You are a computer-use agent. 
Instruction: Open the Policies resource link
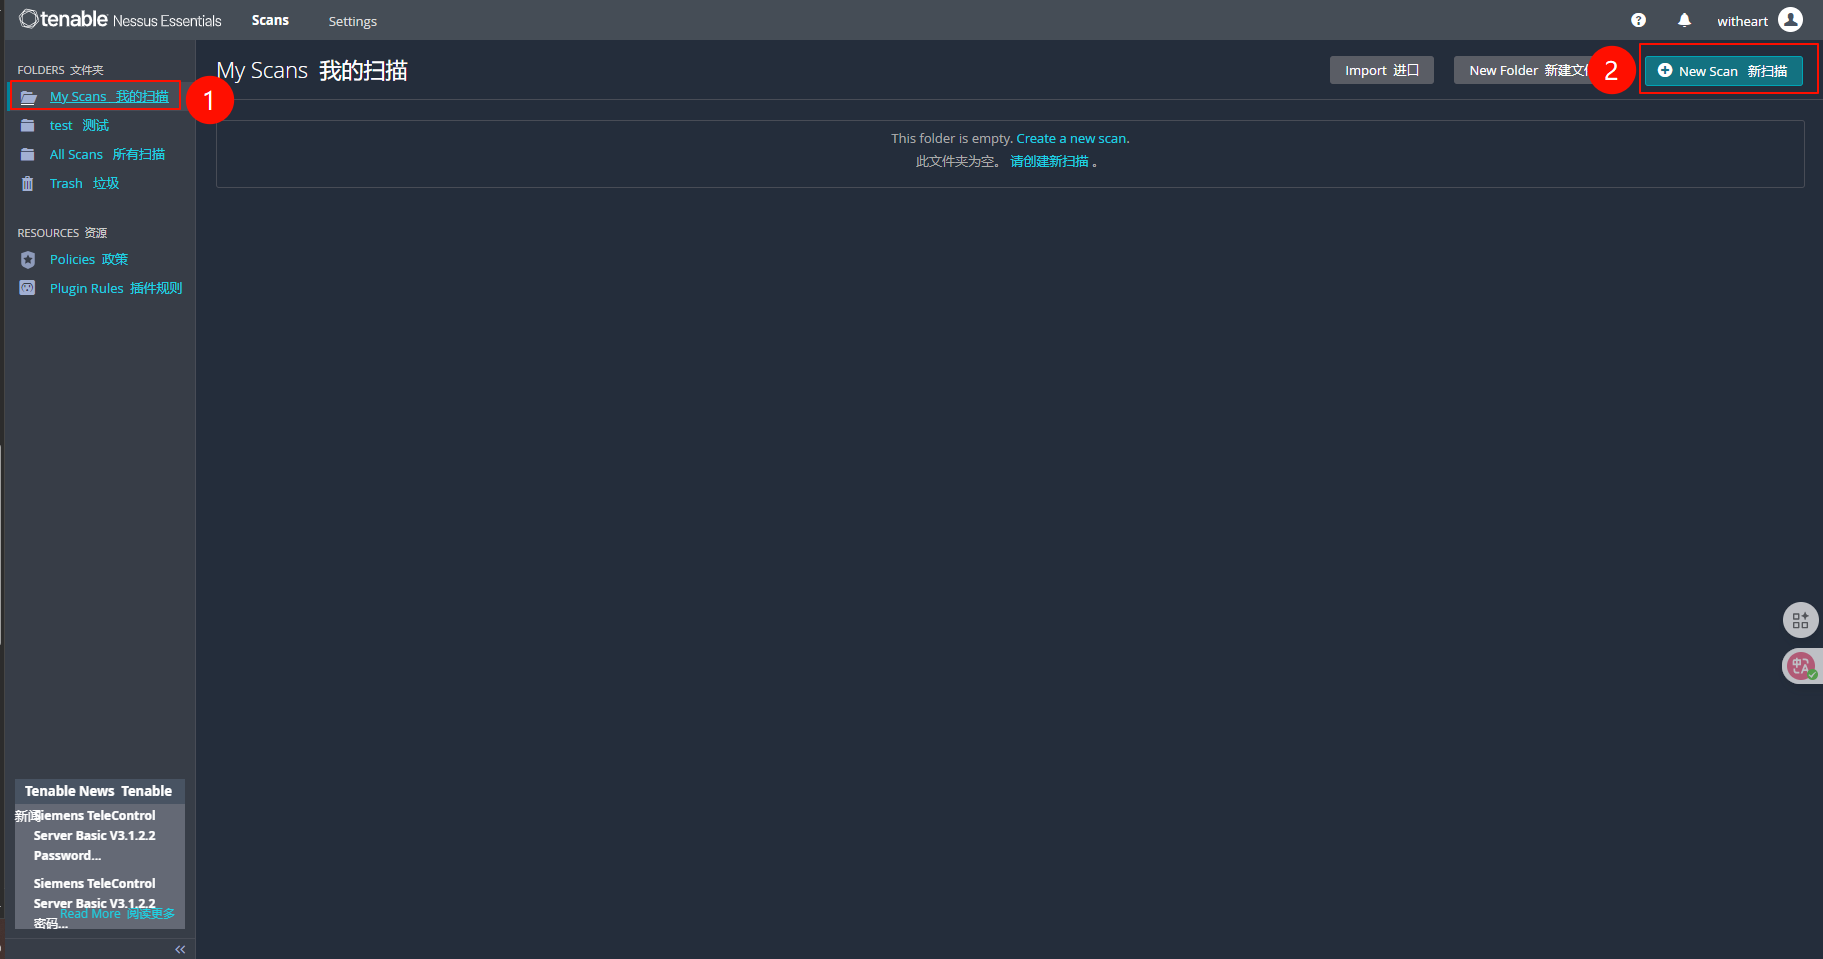[89, 260]
